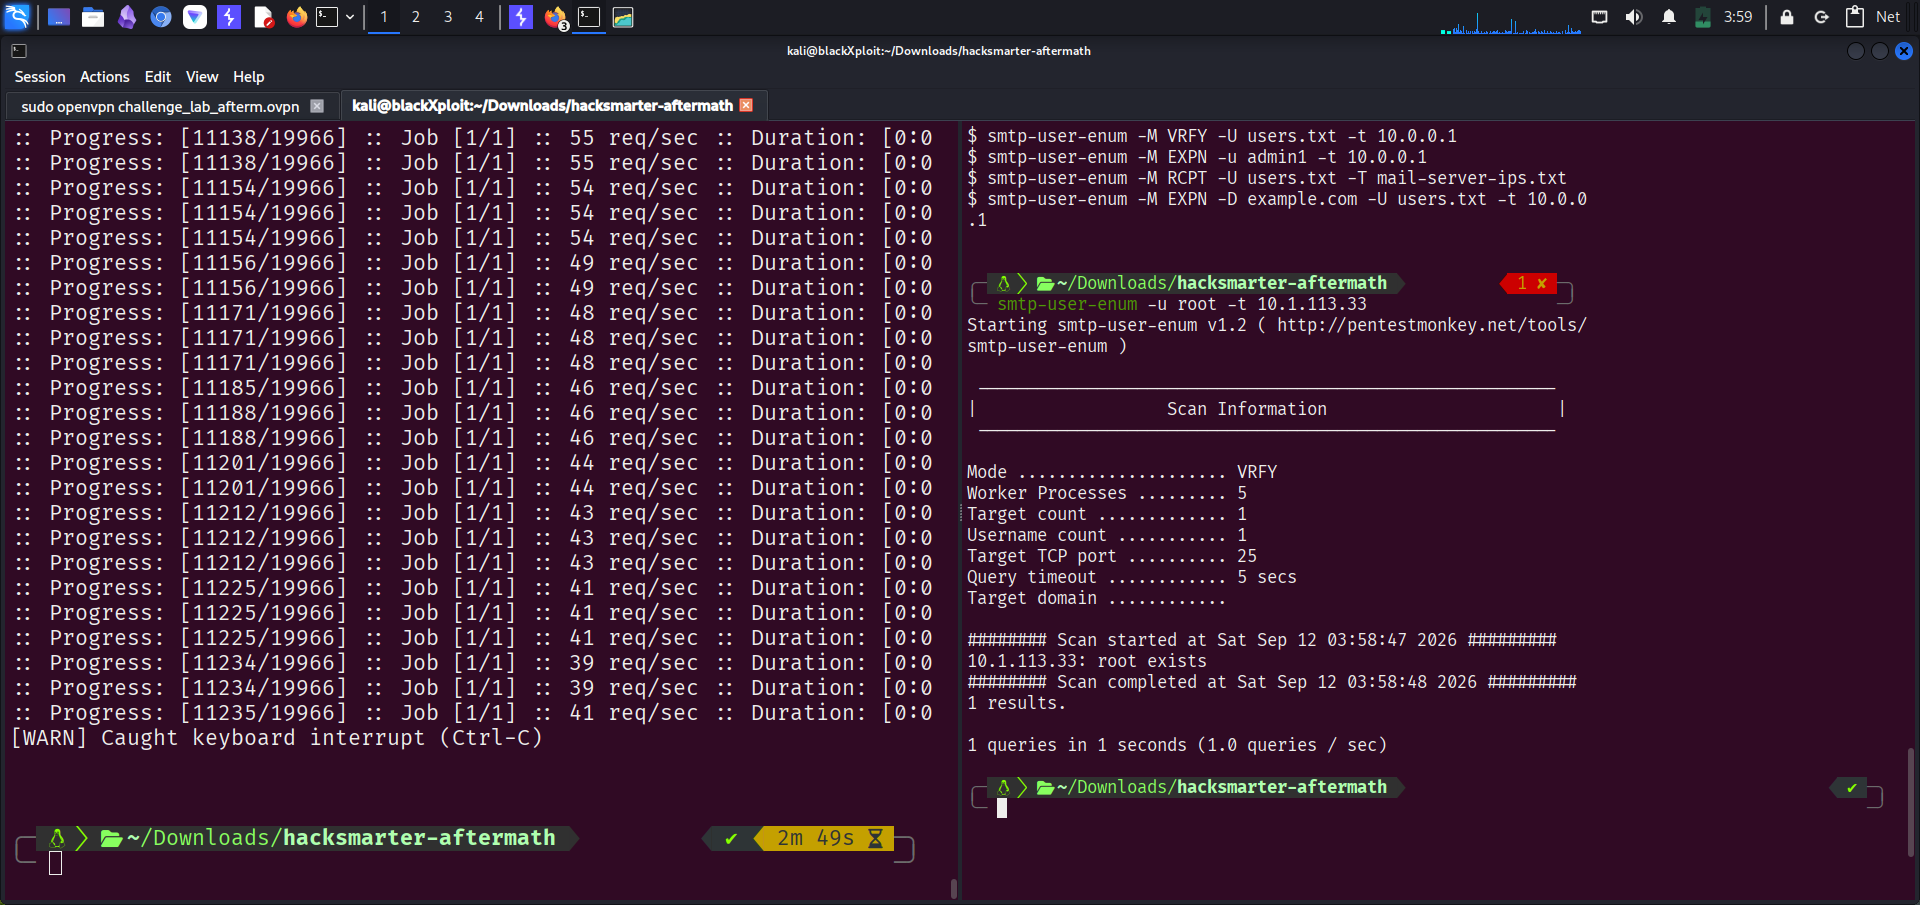1920x905 pixels.
Task: Switch to workspace 2
Action: tap(416, 17)
